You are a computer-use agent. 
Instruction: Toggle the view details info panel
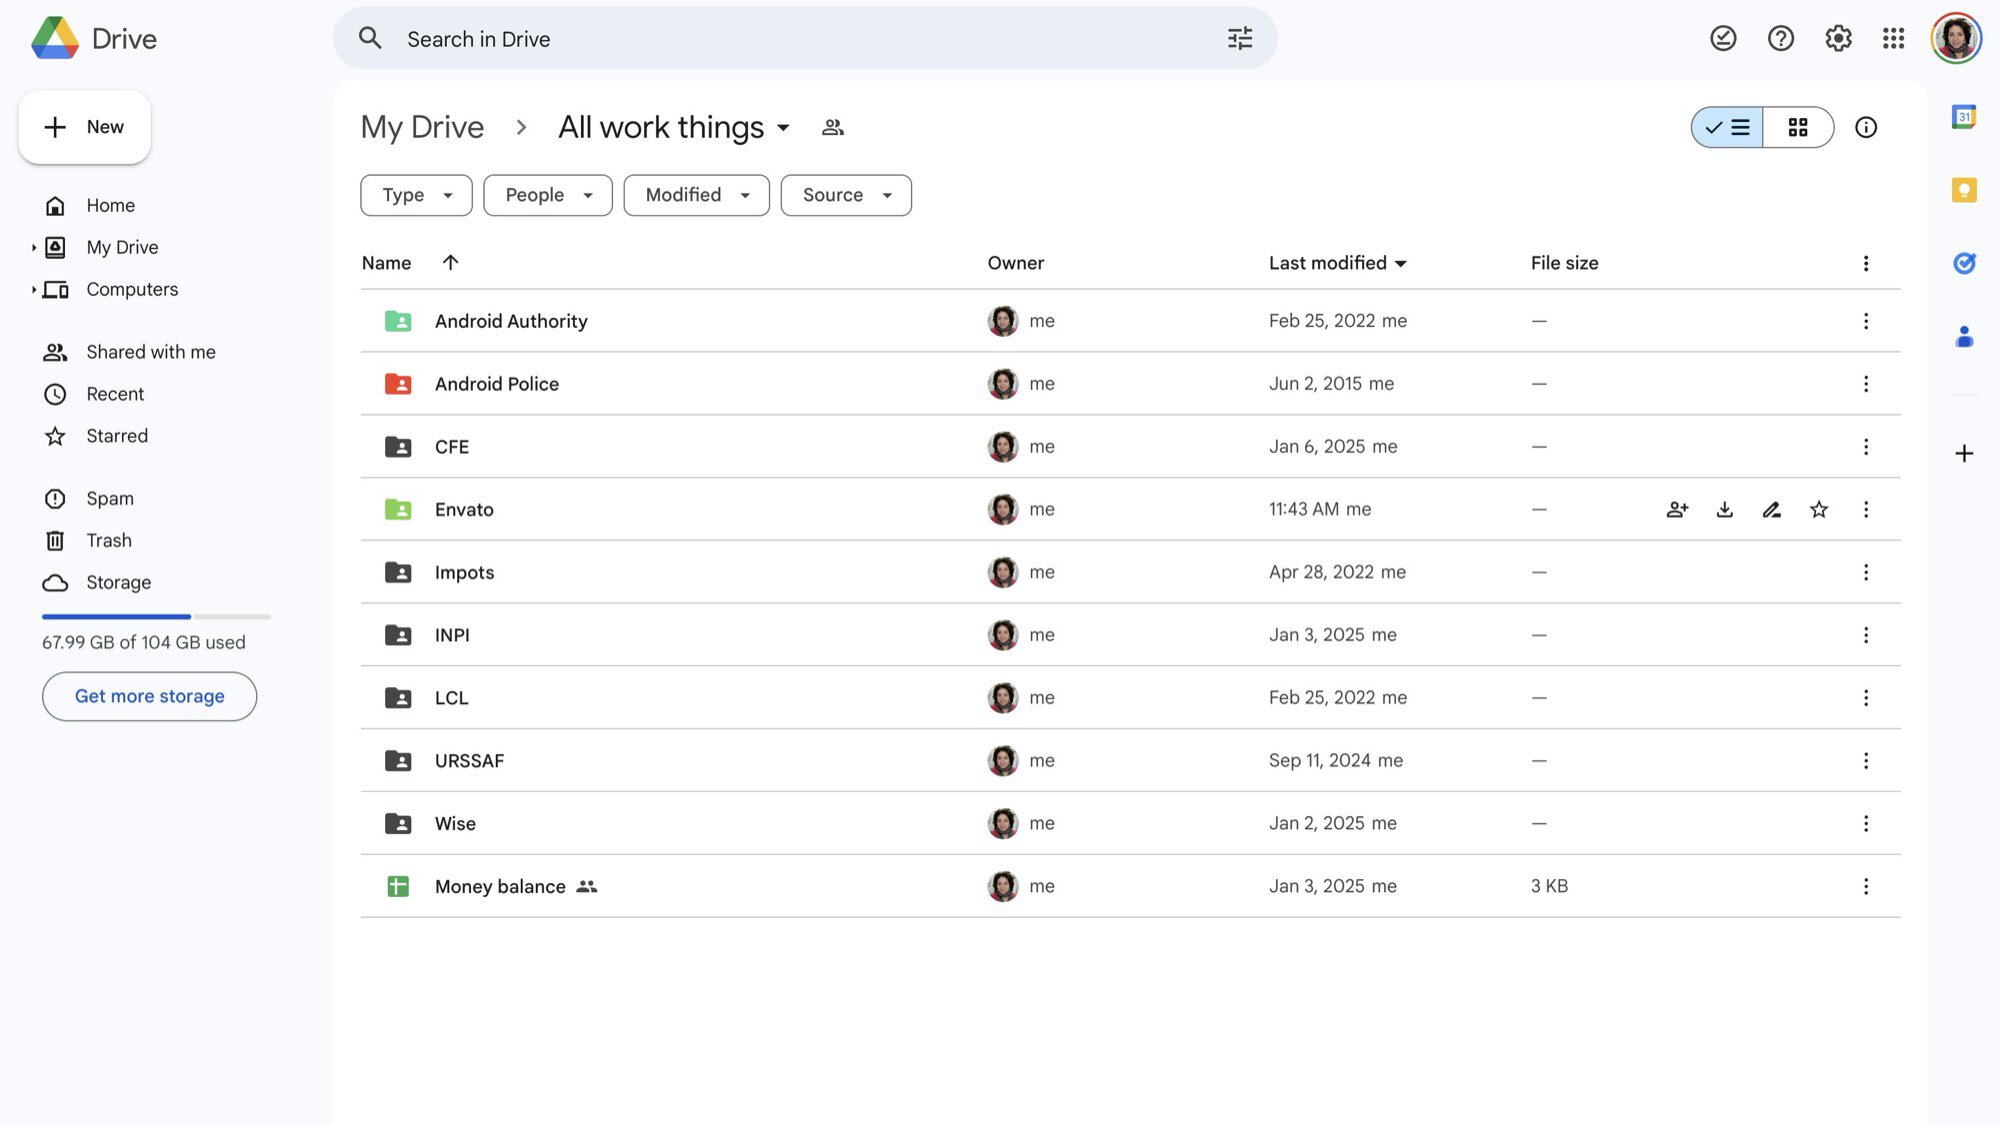coord(1866,127)
